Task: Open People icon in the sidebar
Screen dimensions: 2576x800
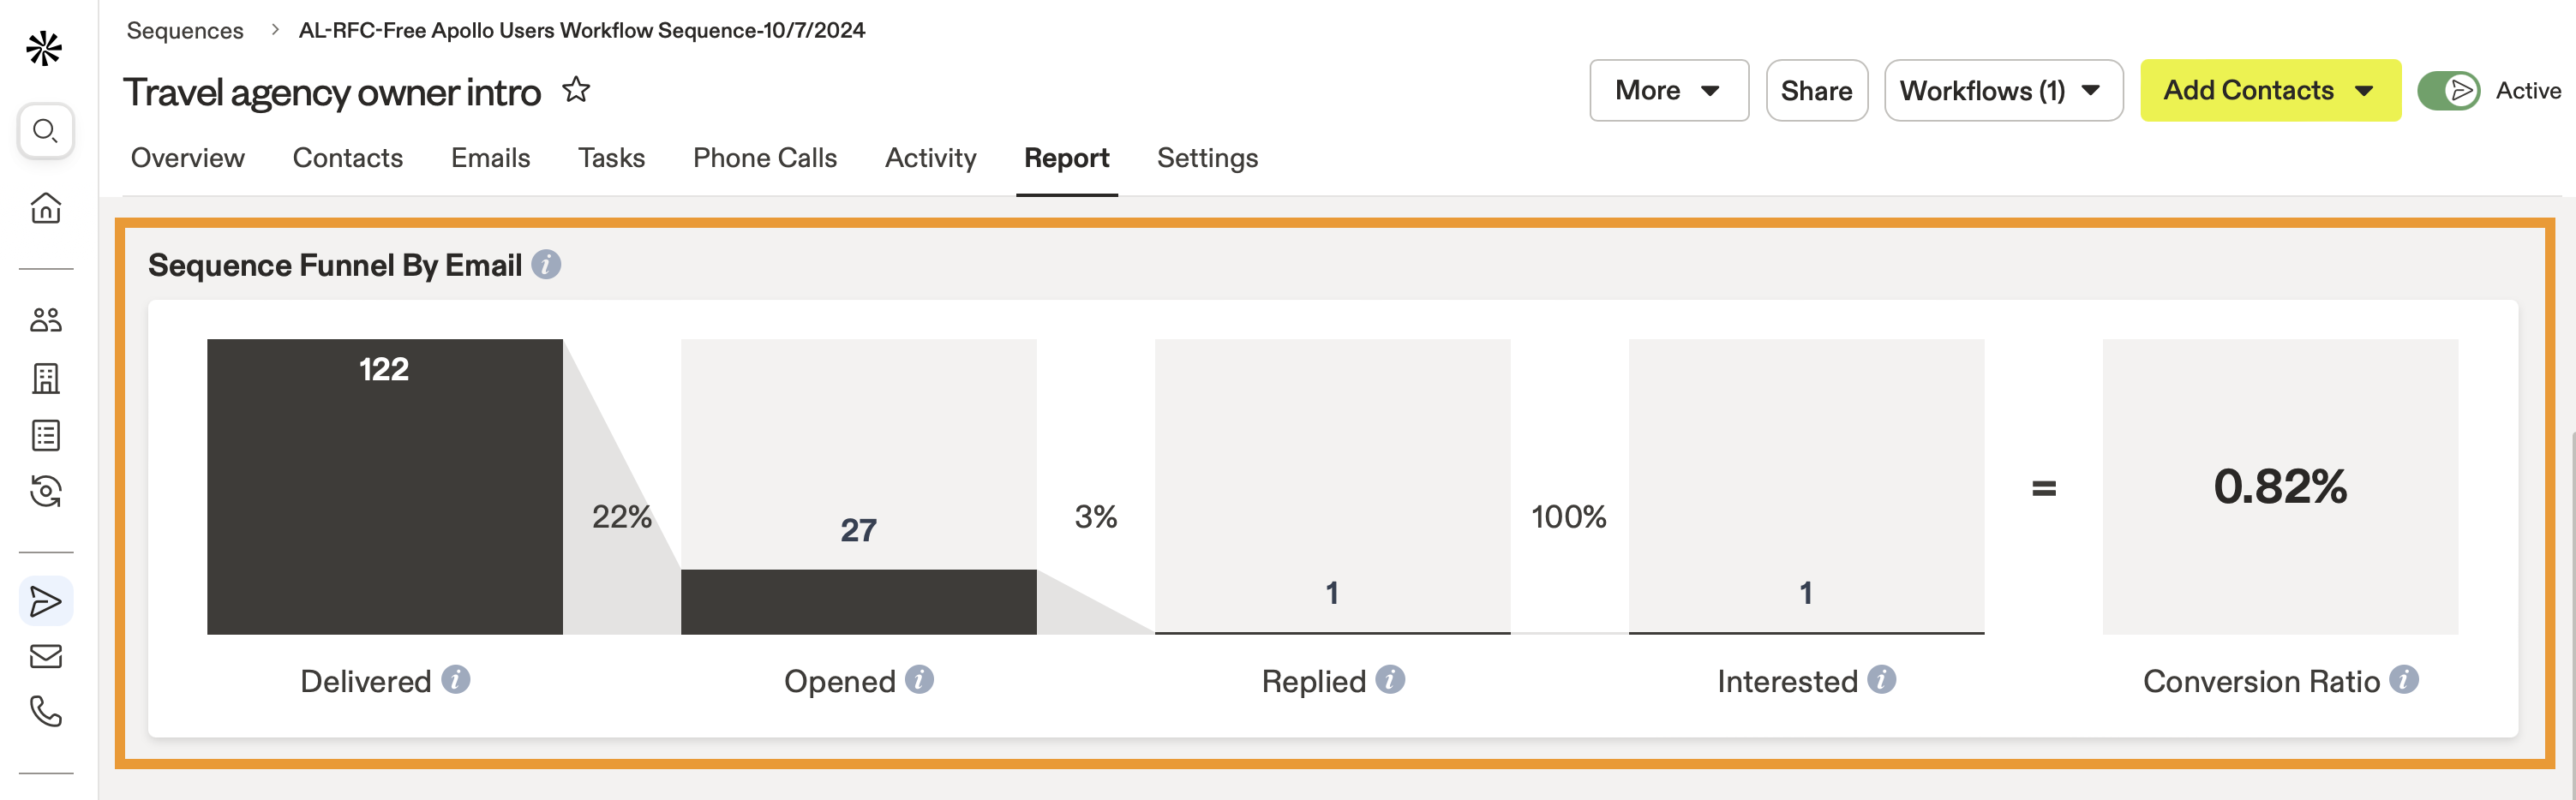Action: (45, 320)
